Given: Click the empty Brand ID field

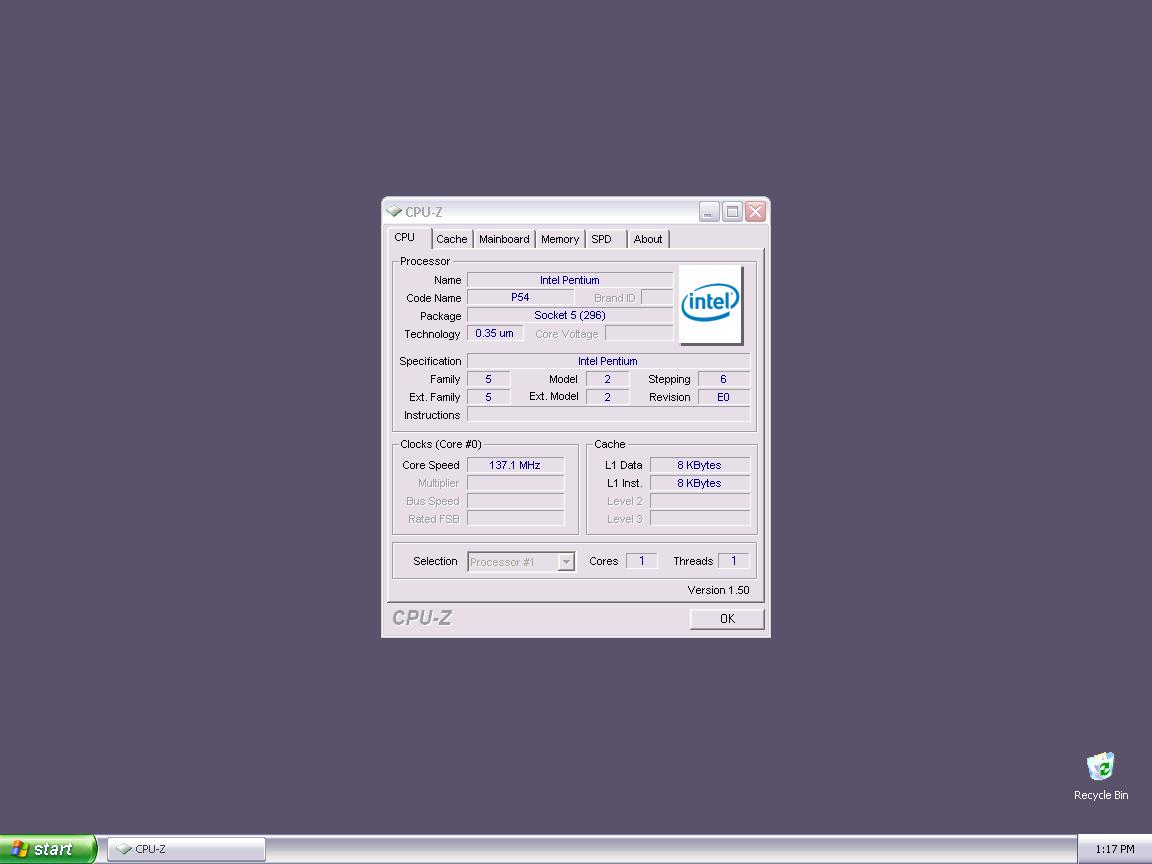Looking at the screenshot, I should pyautogui.click(x=657, y=298).
